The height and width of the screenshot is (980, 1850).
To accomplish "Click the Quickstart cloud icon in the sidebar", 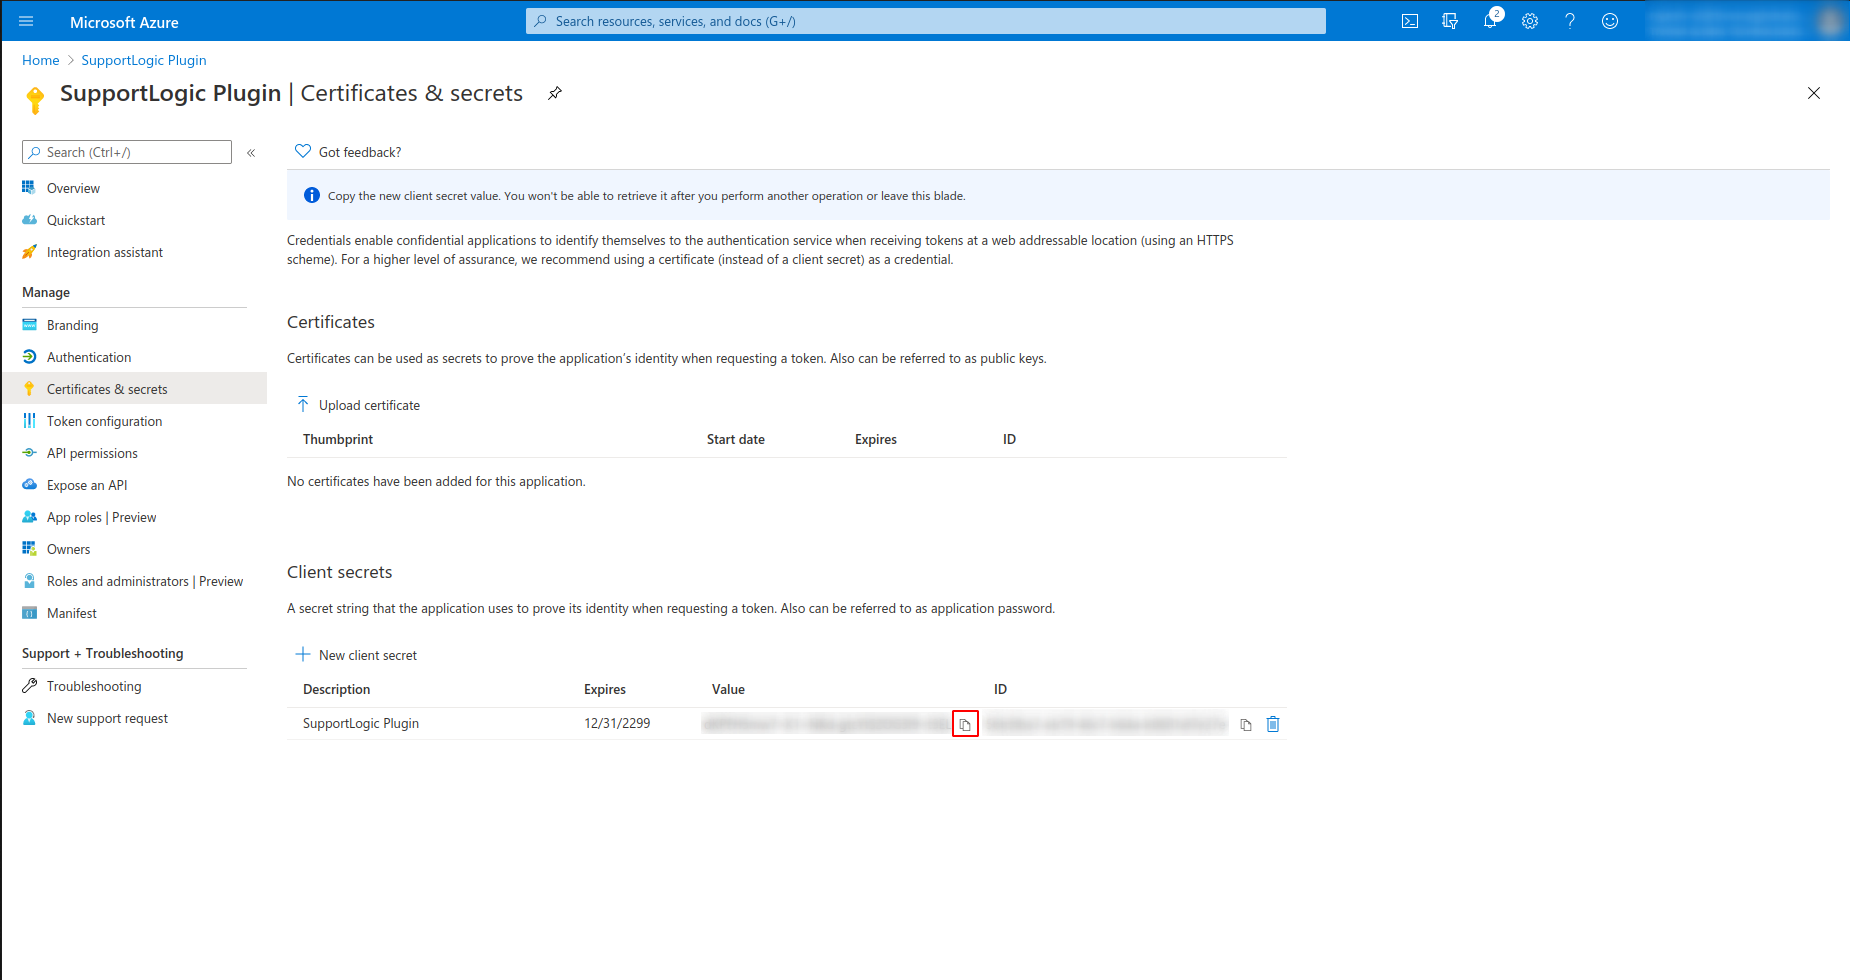I will [29, 220].
